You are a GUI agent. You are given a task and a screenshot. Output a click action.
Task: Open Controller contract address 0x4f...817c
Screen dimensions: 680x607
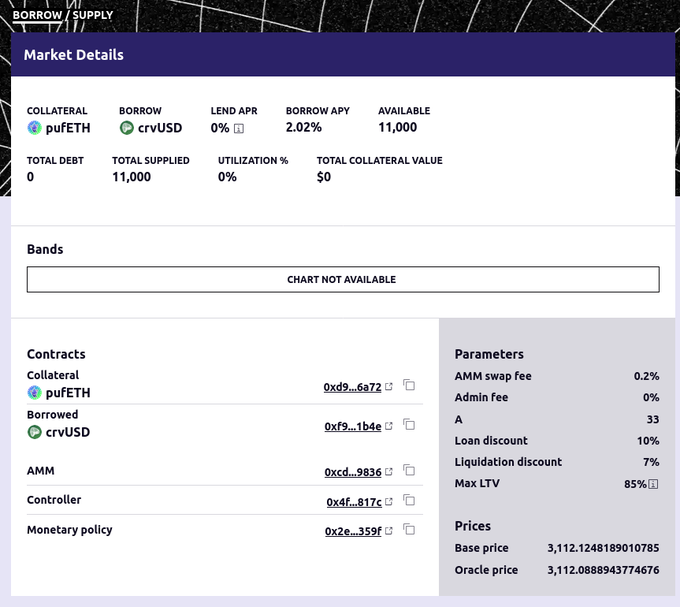pos(354,502)
